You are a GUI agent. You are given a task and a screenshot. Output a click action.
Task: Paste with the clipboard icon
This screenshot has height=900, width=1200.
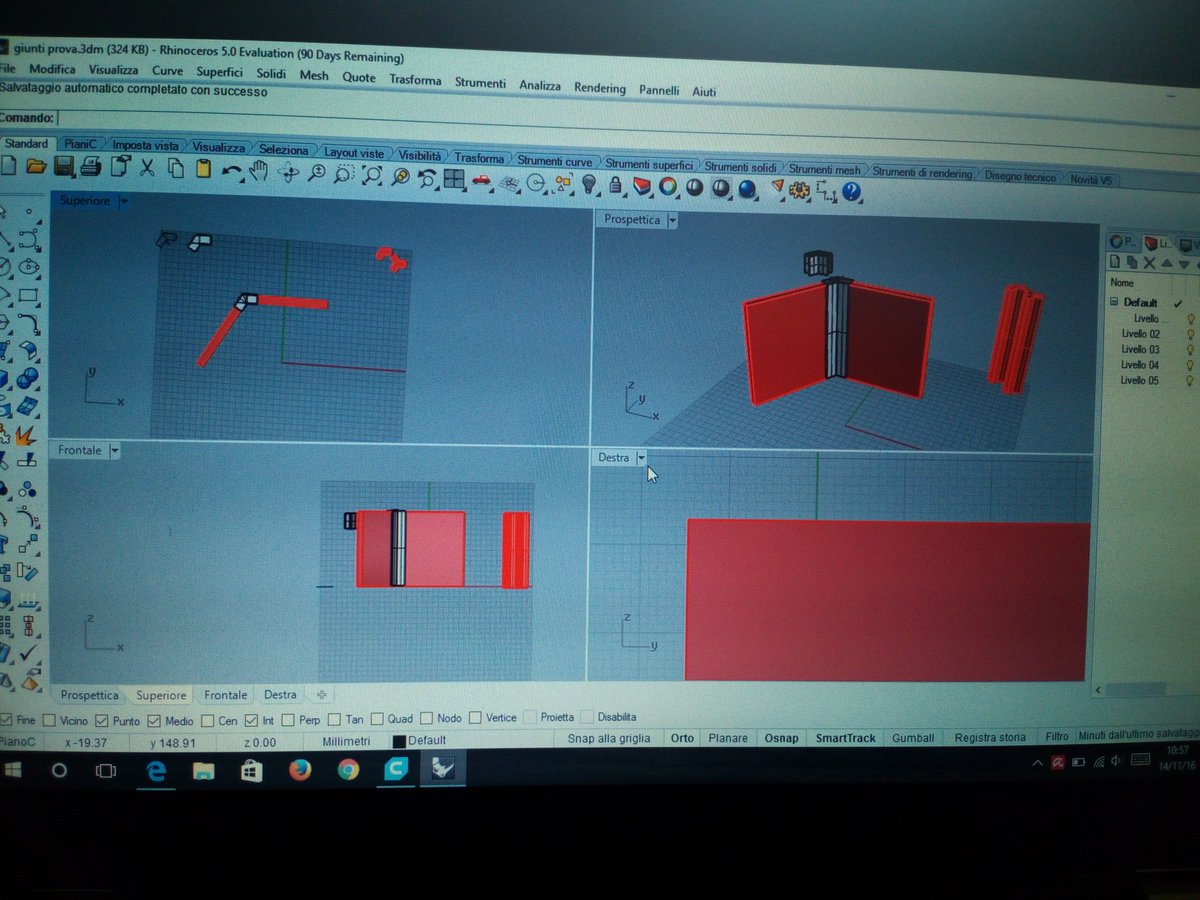[x=203, y=169]
